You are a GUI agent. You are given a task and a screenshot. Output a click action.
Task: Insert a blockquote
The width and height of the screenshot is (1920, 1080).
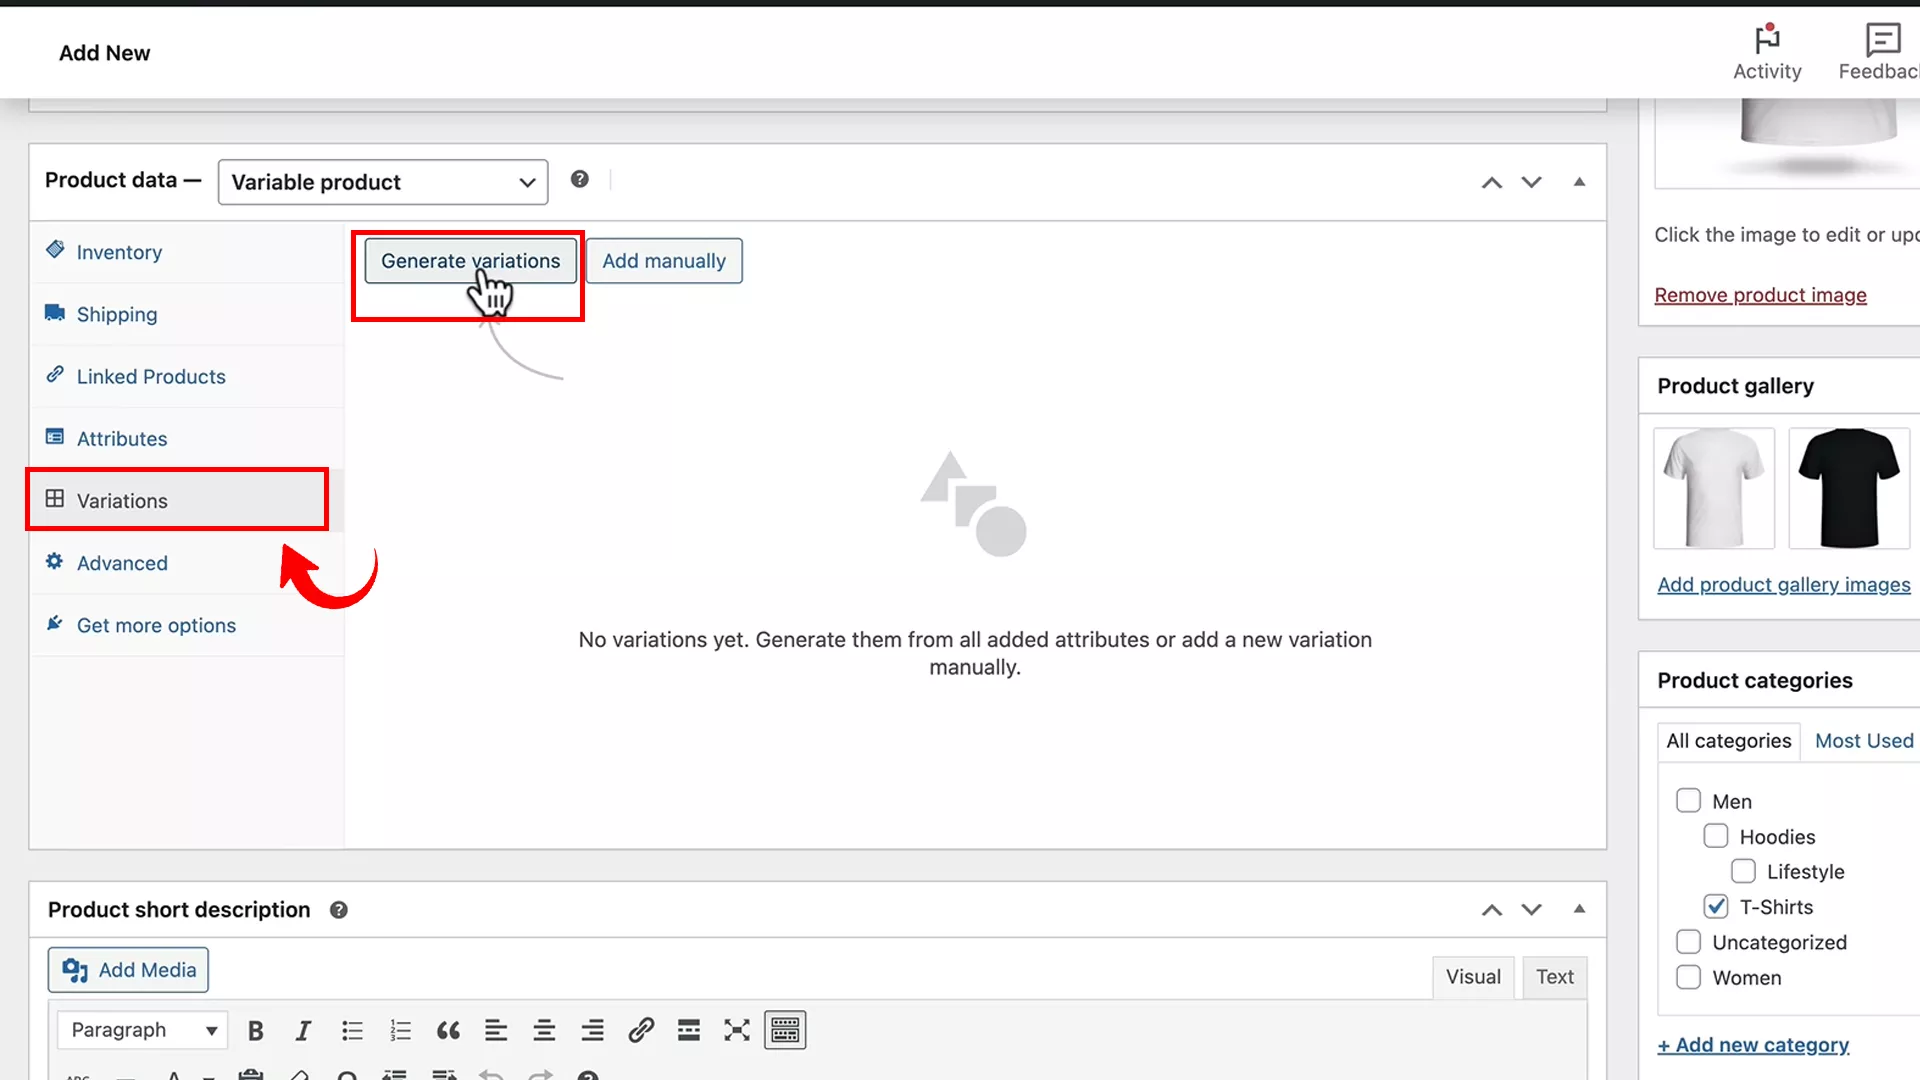pyautogui.click(x=448, y=1030)
